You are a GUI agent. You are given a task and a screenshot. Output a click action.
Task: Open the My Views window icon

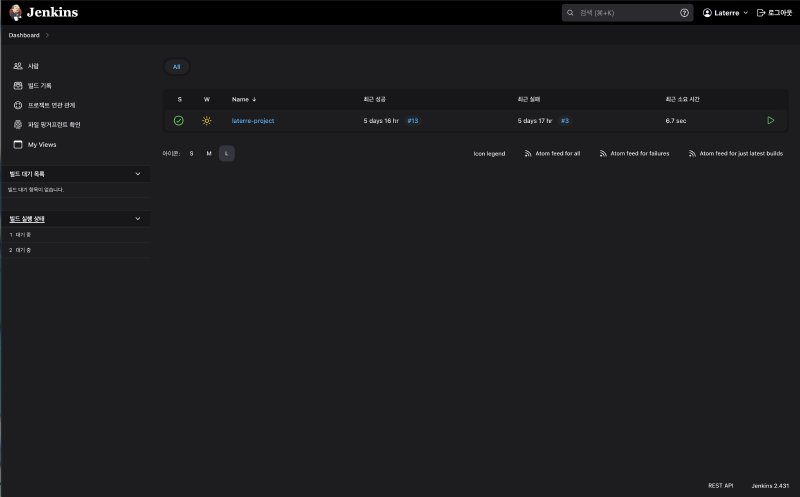pos(18,144)
